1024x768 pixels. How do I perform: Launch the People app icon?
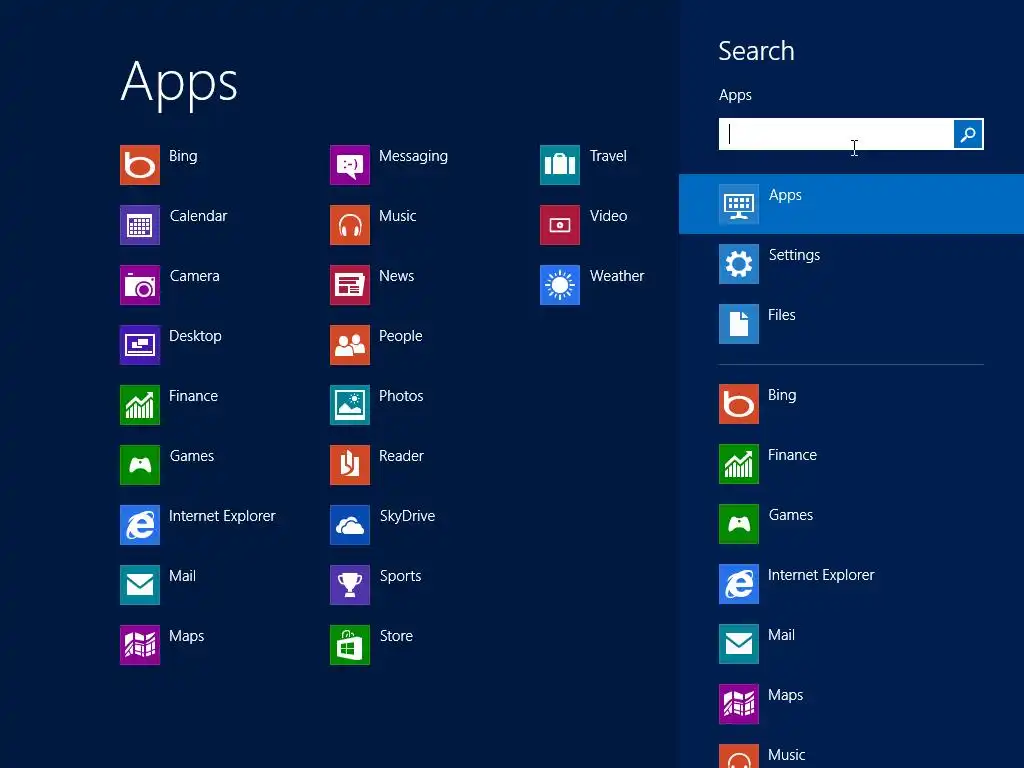350,345
